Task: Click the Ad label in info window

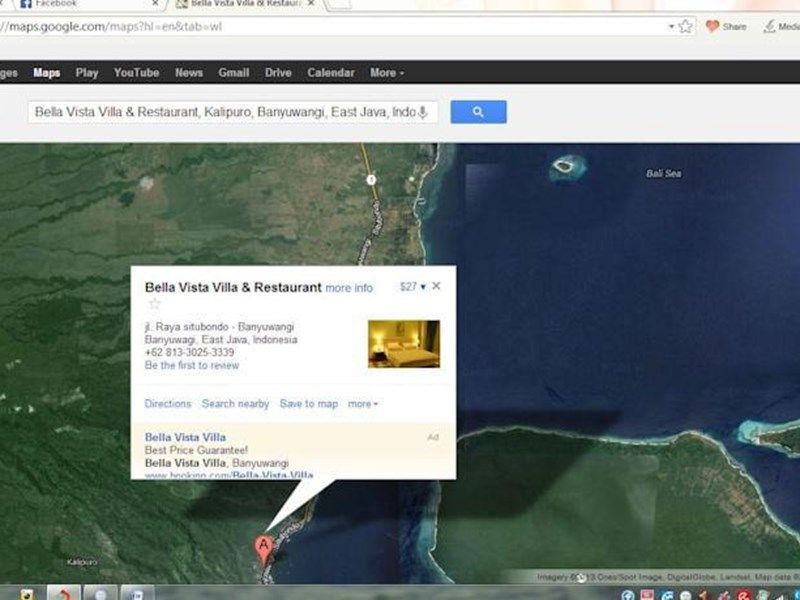Action: pyautogui.click(x=433, y=437)
